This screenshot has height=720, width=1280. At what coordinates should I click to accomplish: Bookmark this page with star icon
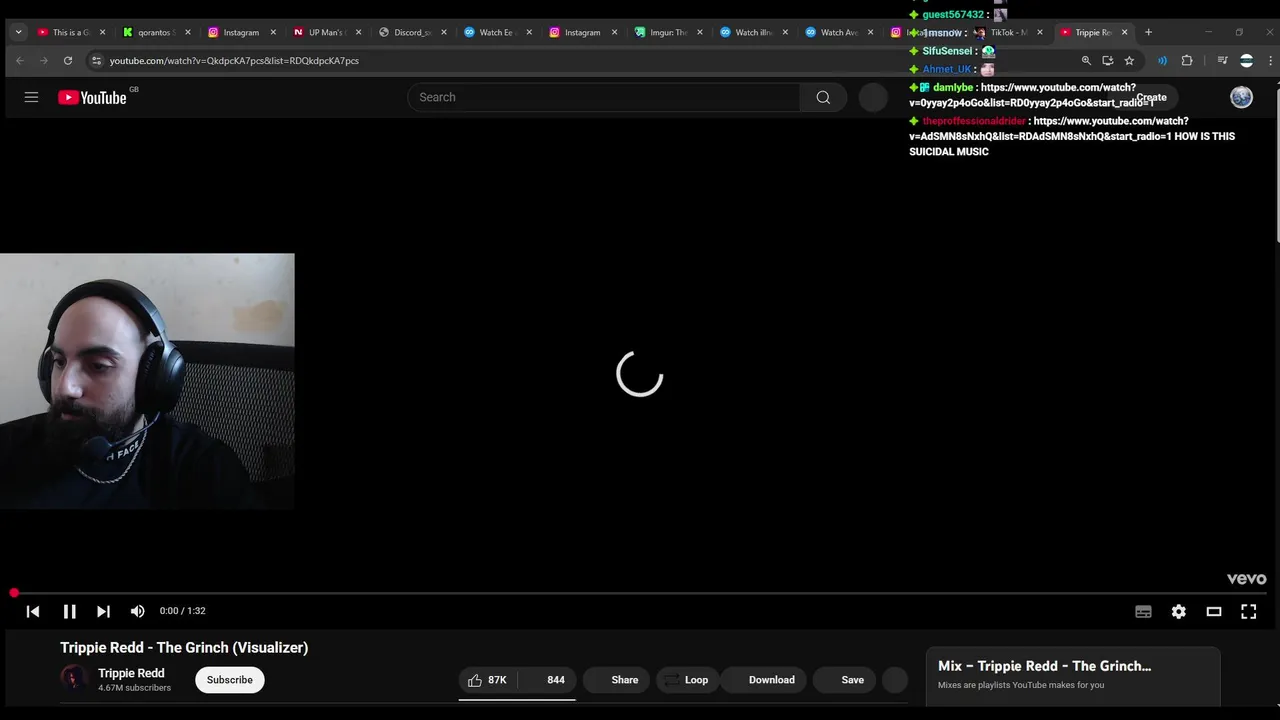1129,61
